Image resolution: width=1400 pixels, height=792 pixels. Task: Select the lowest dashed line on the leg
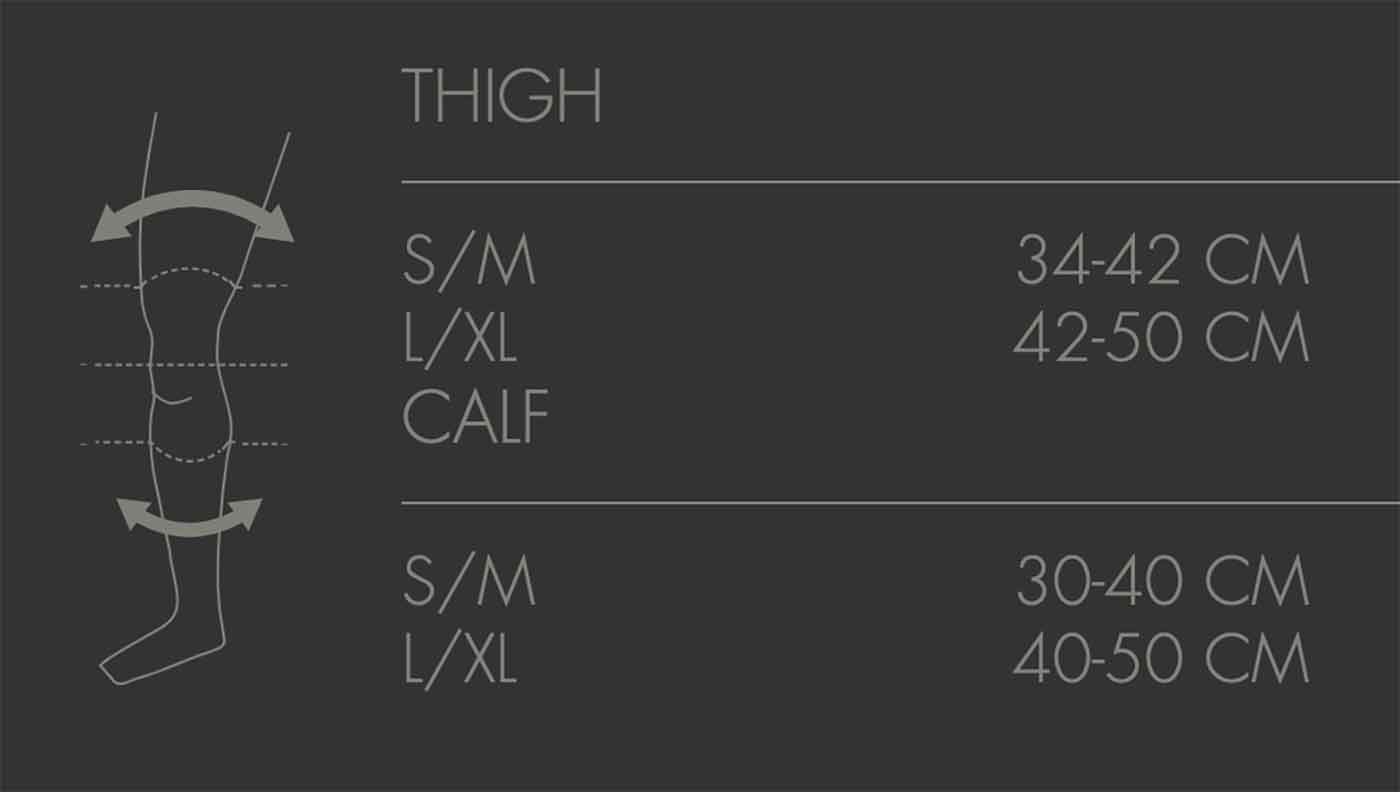click(110, 443)
